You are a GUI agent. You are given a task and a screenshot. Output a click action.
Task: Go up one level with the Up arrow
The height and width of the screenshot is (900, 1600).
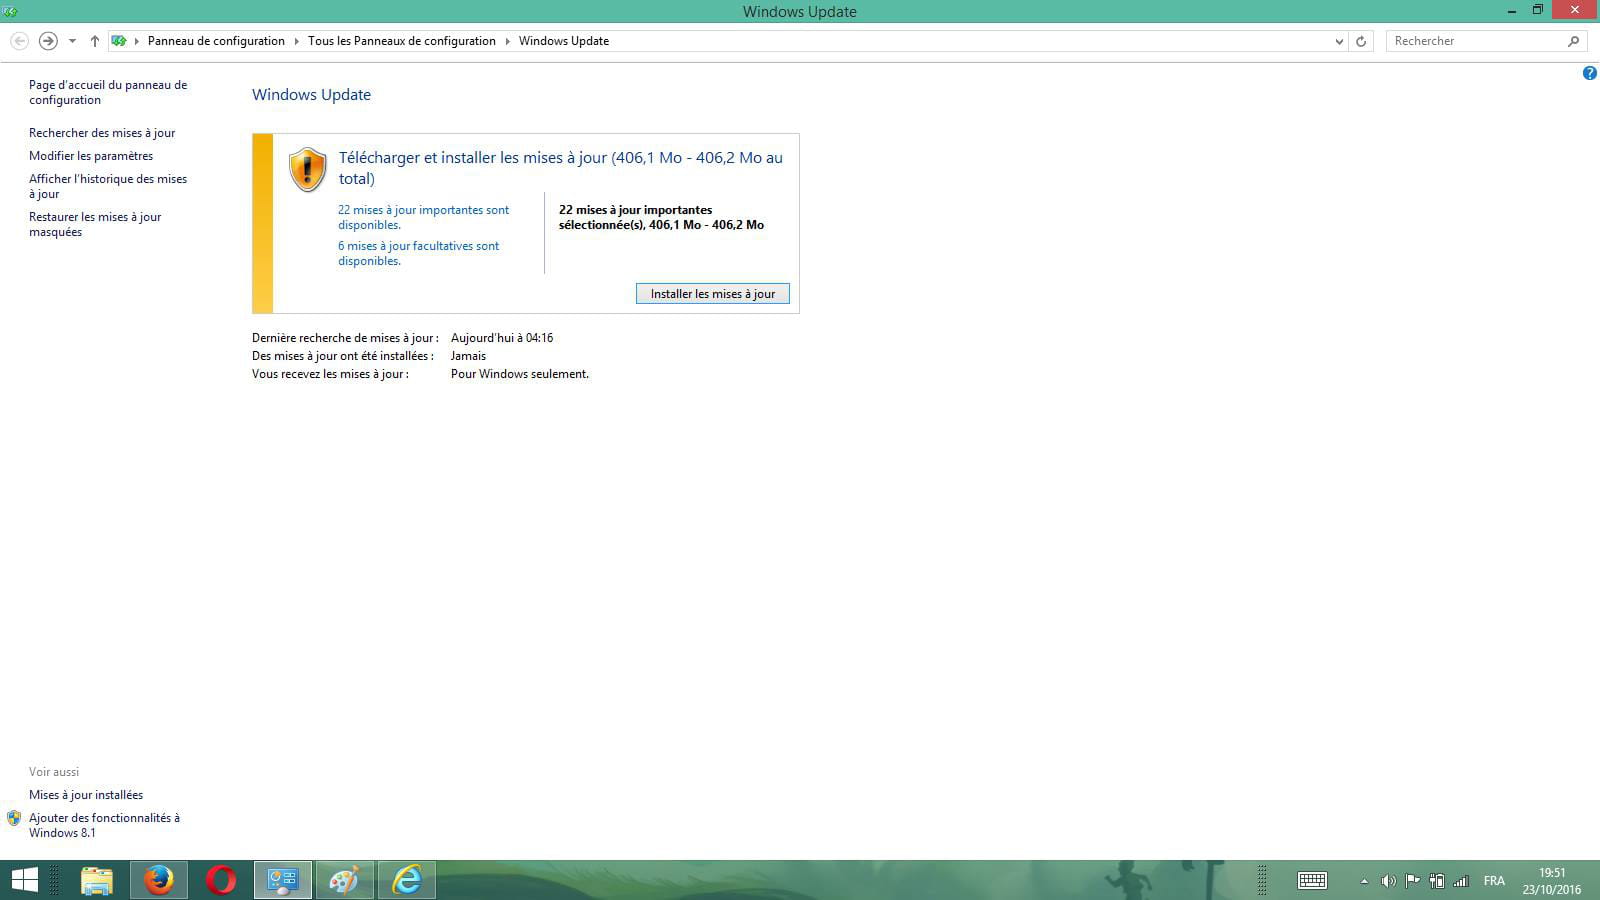(95, 41)
